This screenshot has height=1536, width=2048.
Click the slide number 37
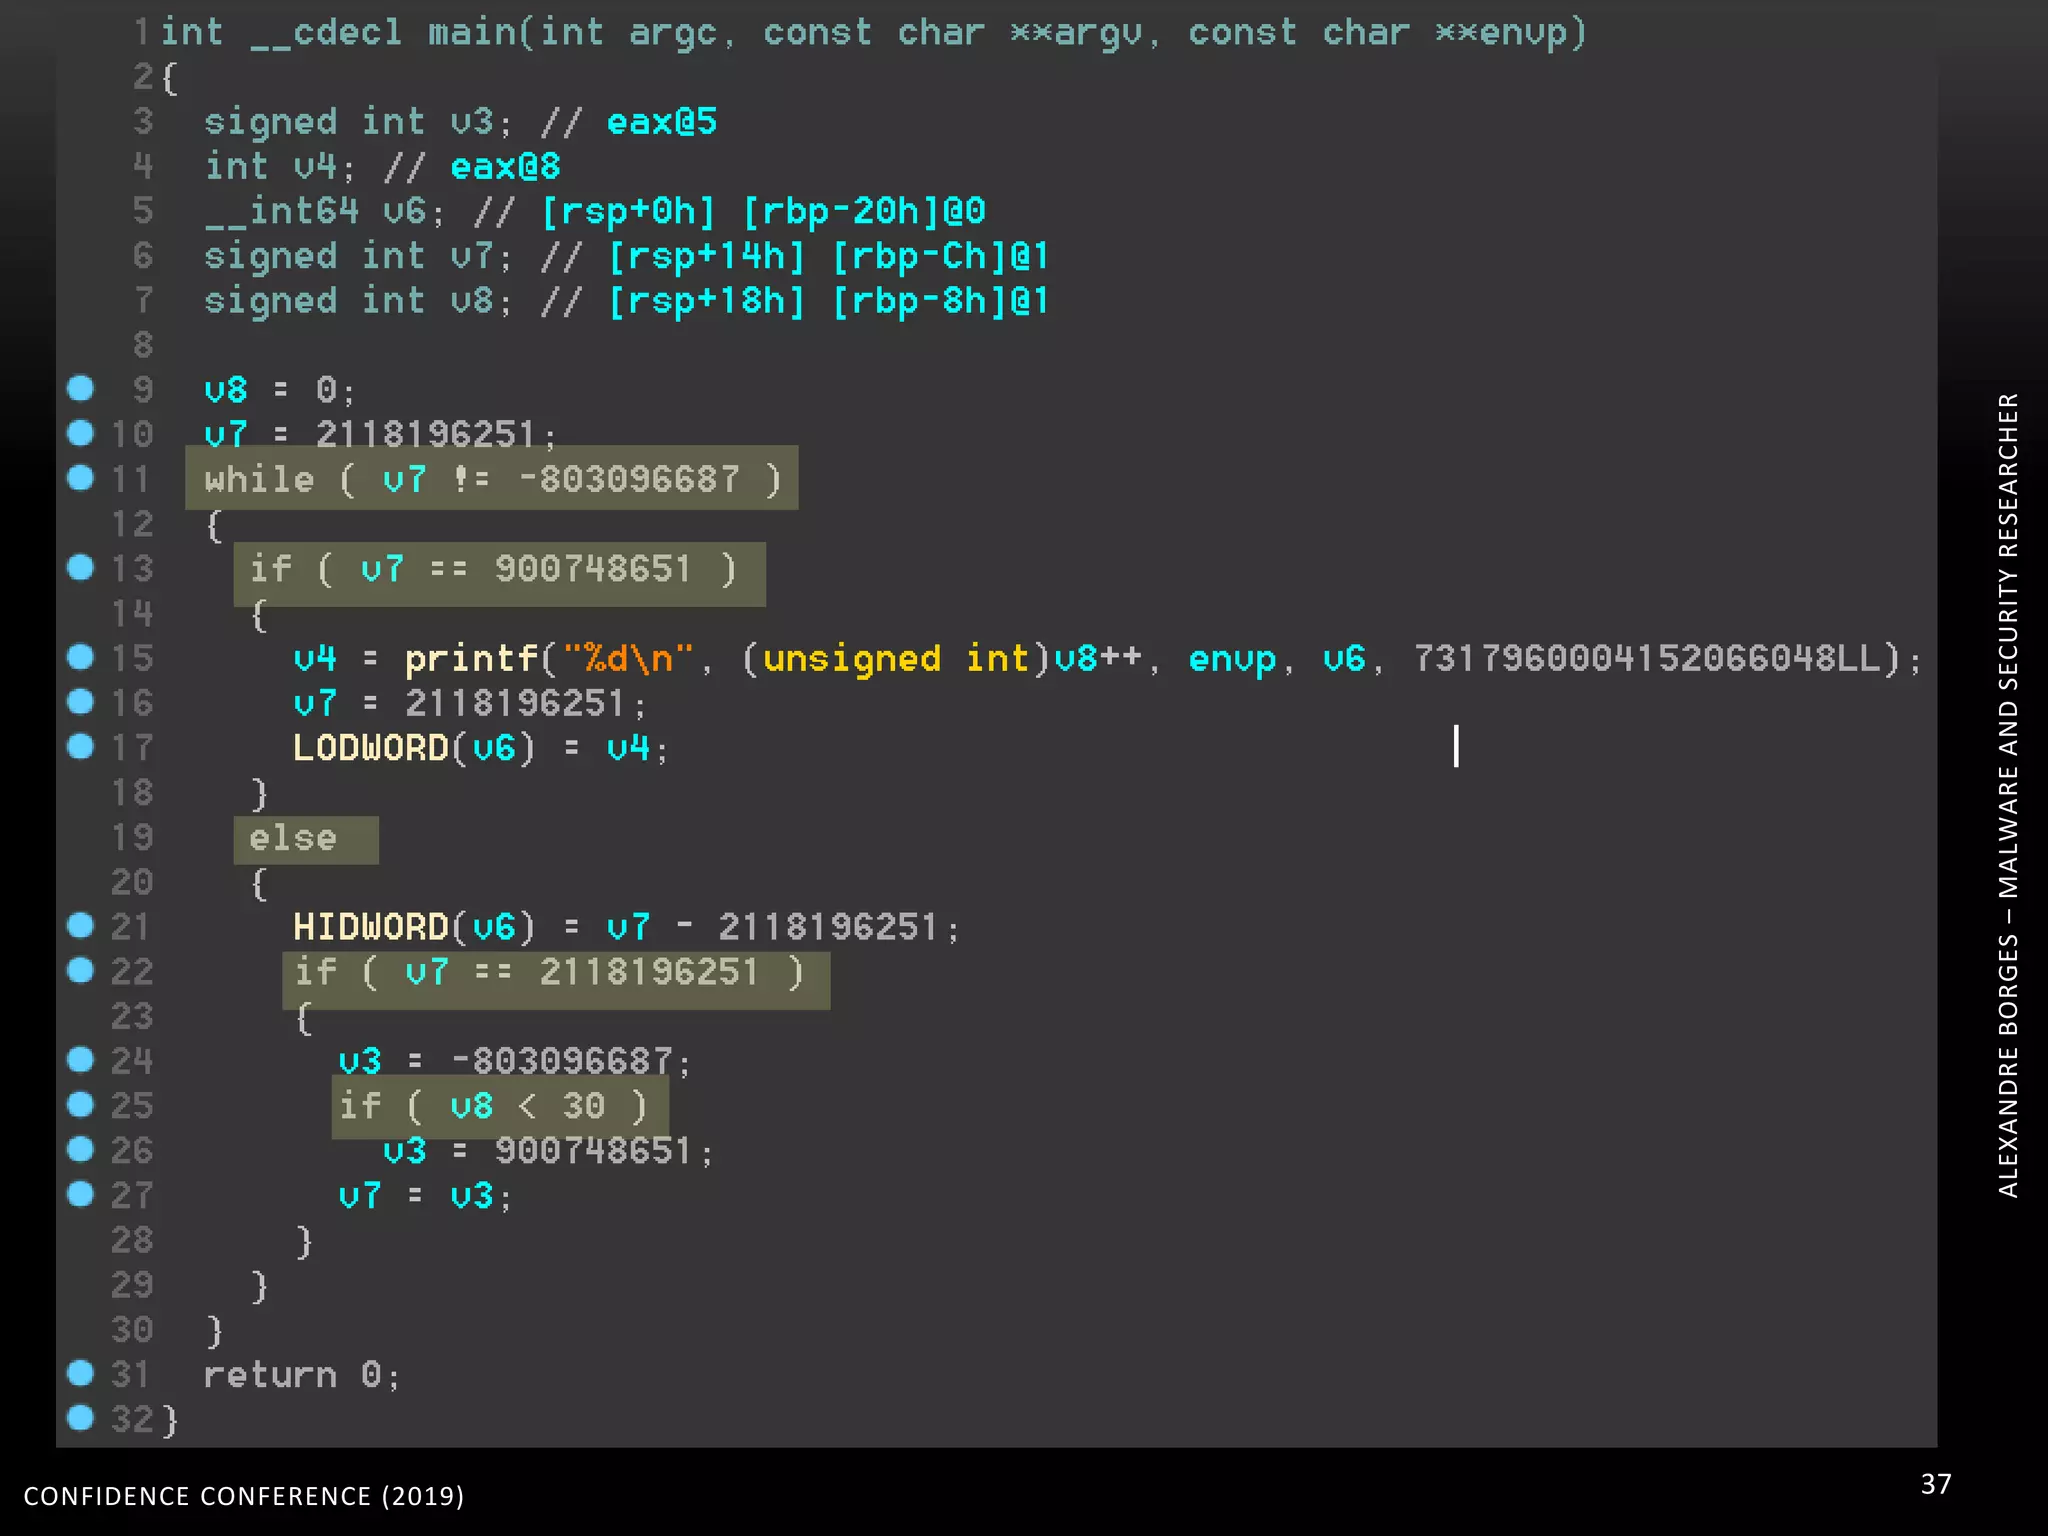tap(1936, 1484)
